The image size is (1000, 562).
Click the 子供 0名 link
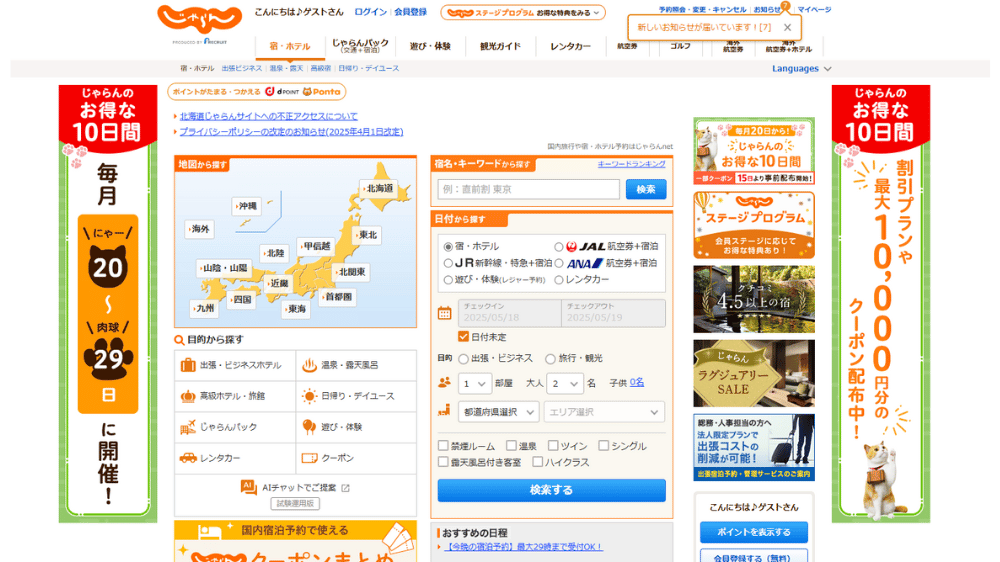[x=636, y=383]
